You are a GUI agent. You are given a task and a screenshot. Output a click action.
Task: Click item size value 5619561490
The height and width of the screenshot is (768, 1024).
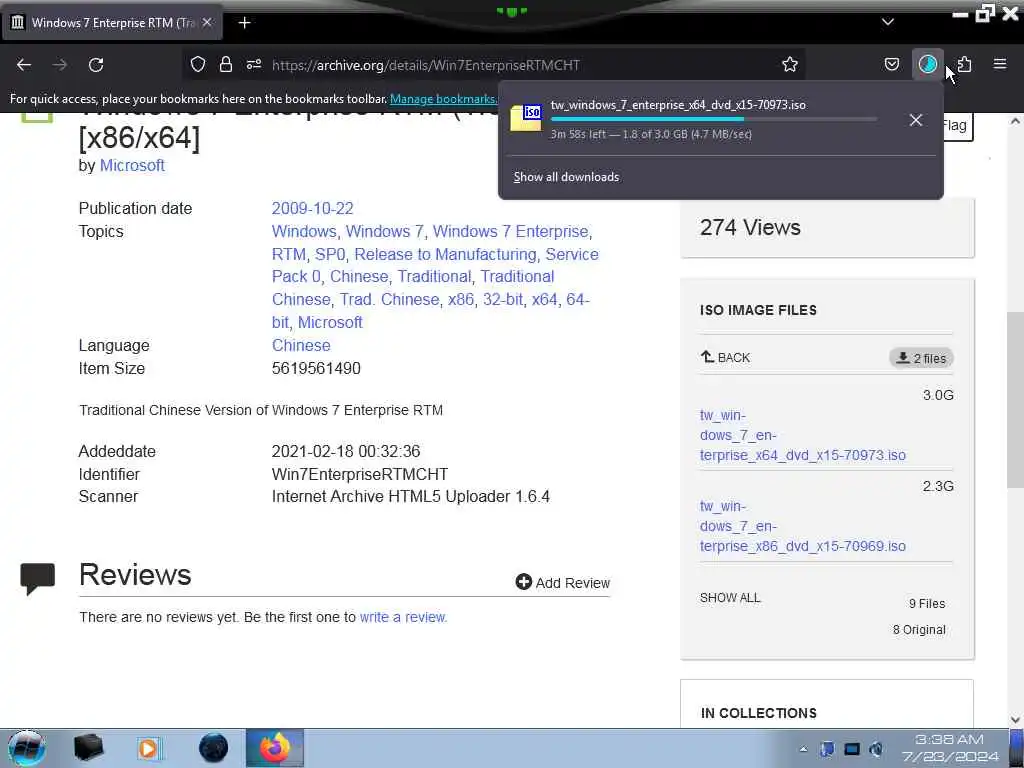coord(316,368)
